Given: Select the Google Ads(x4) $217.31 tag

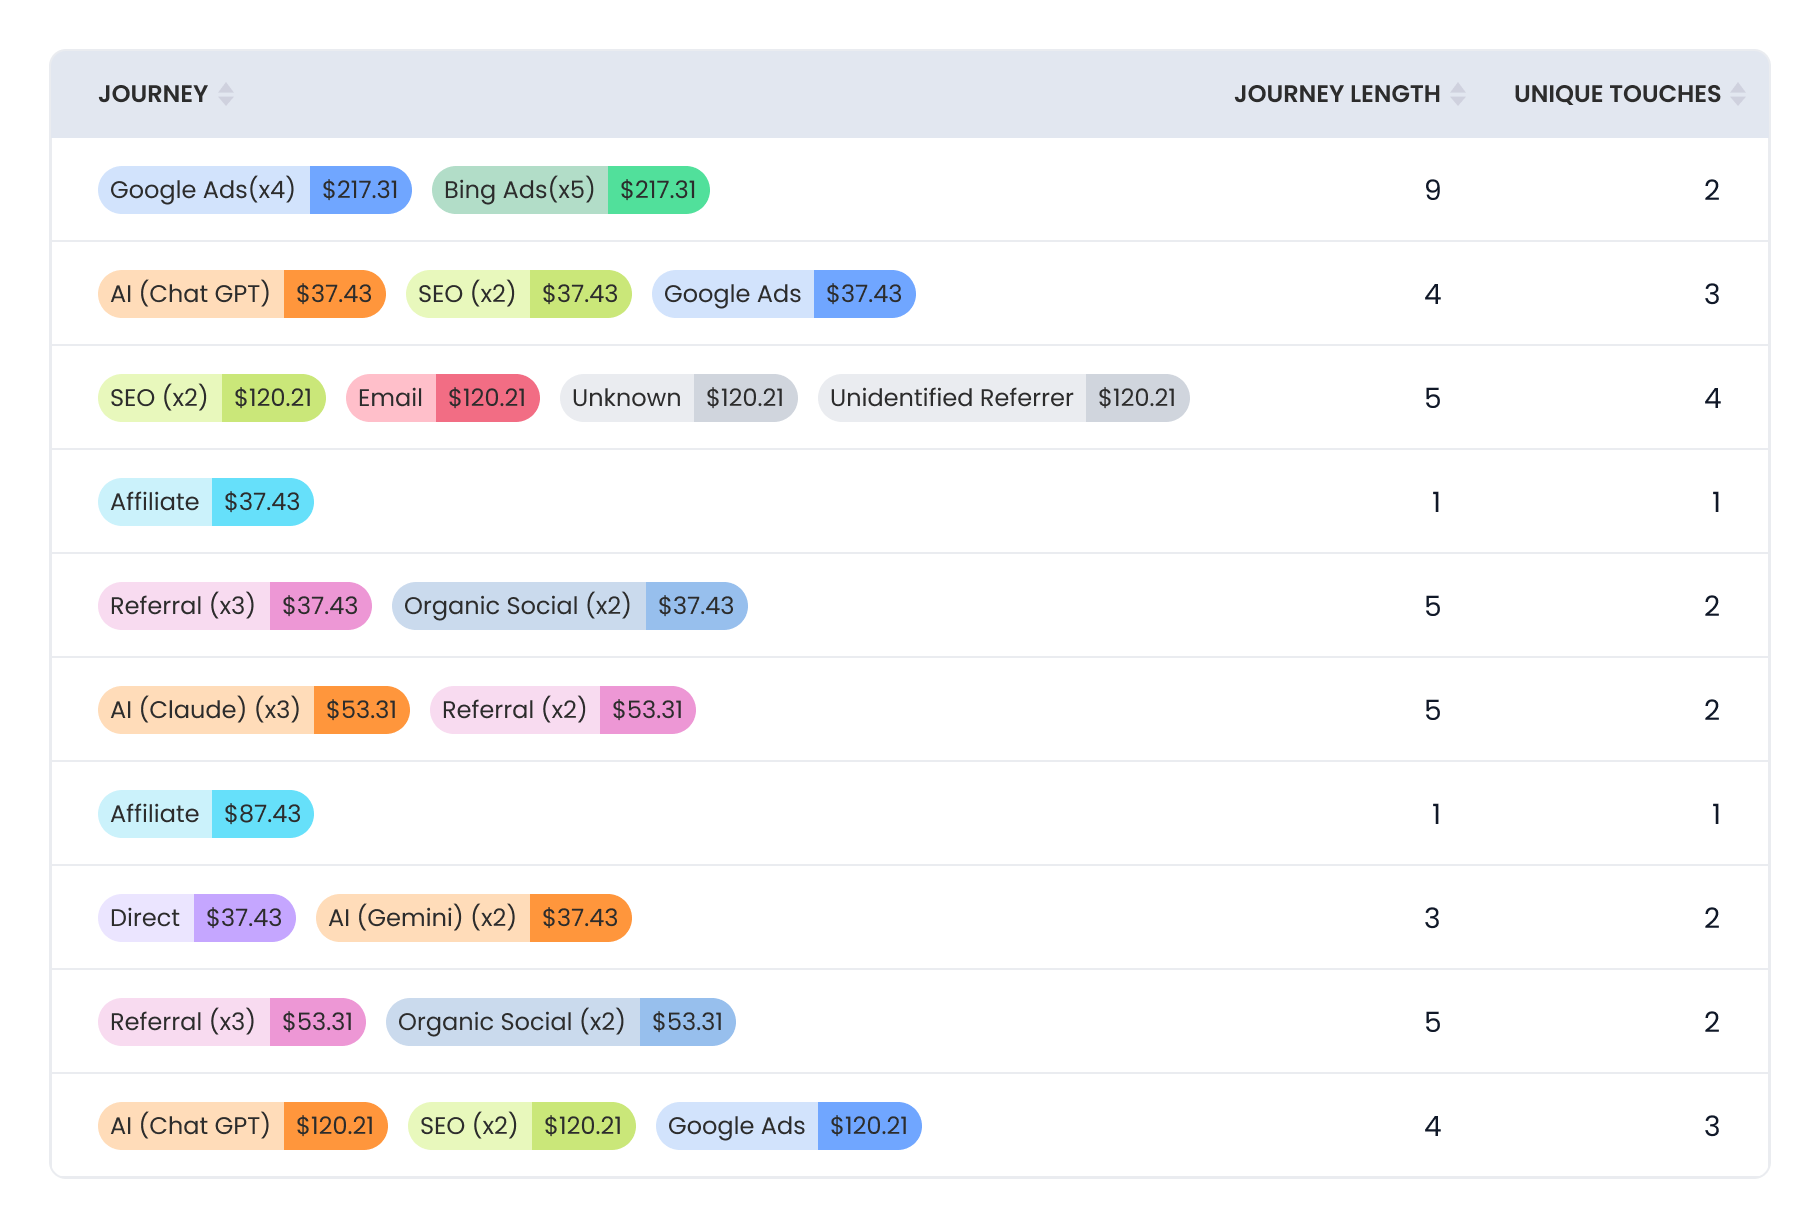Looking at the screenshot, I should point(255,190).
